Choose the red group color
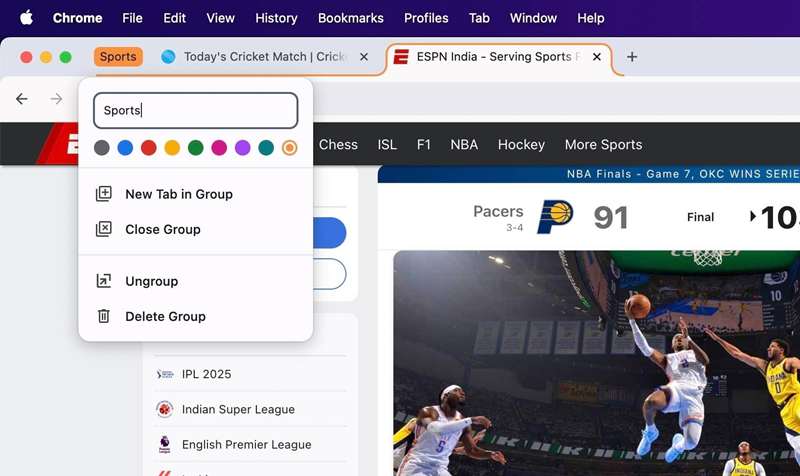Screen dimensions: 800x476 (148, 148)
